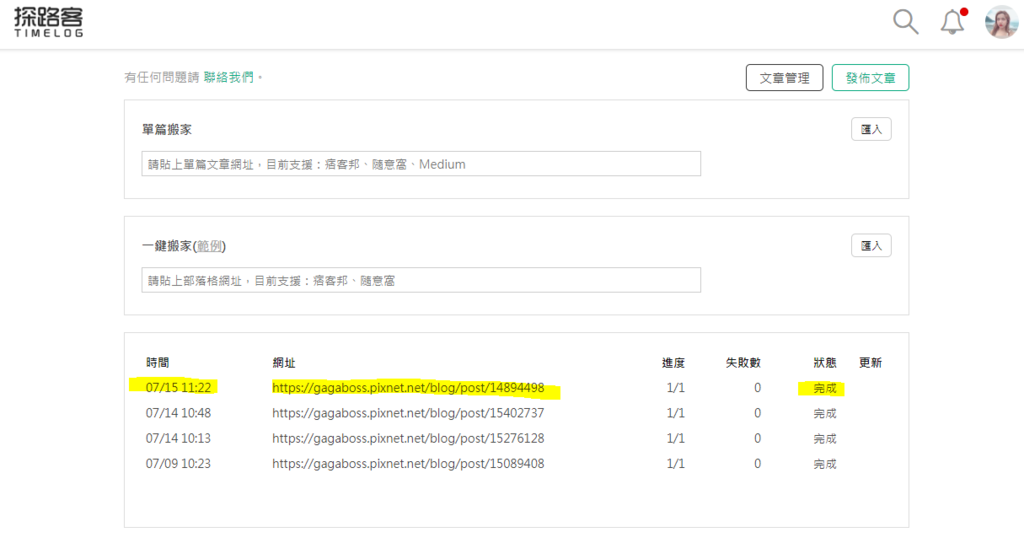
Task: Click progress 1/1 in the 07/15 row
Action: (x=675, y=387)
